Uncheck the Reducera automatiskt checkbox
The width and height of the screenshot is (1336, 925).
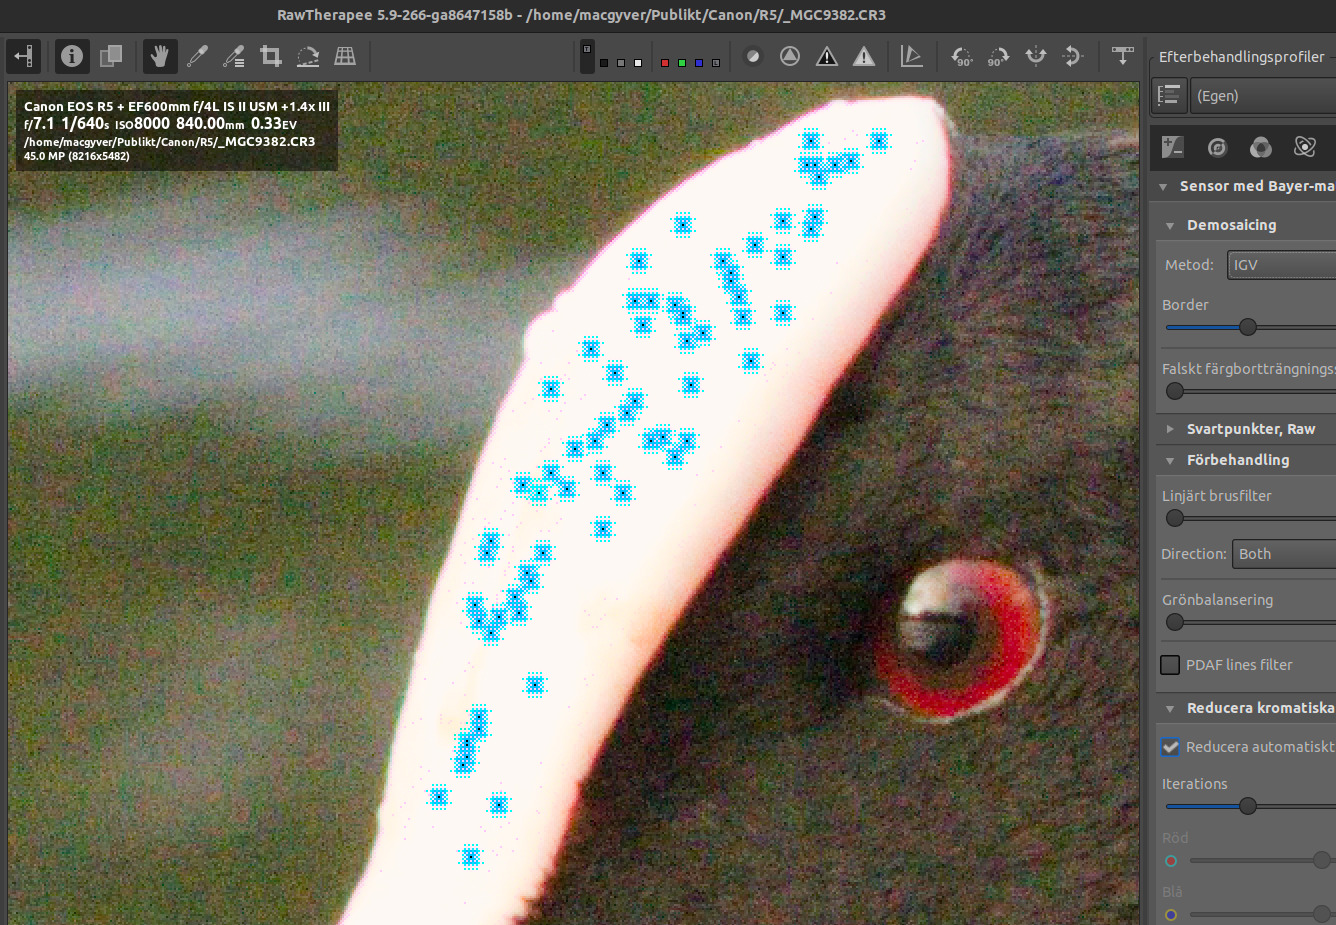(x=1170, y=747)
